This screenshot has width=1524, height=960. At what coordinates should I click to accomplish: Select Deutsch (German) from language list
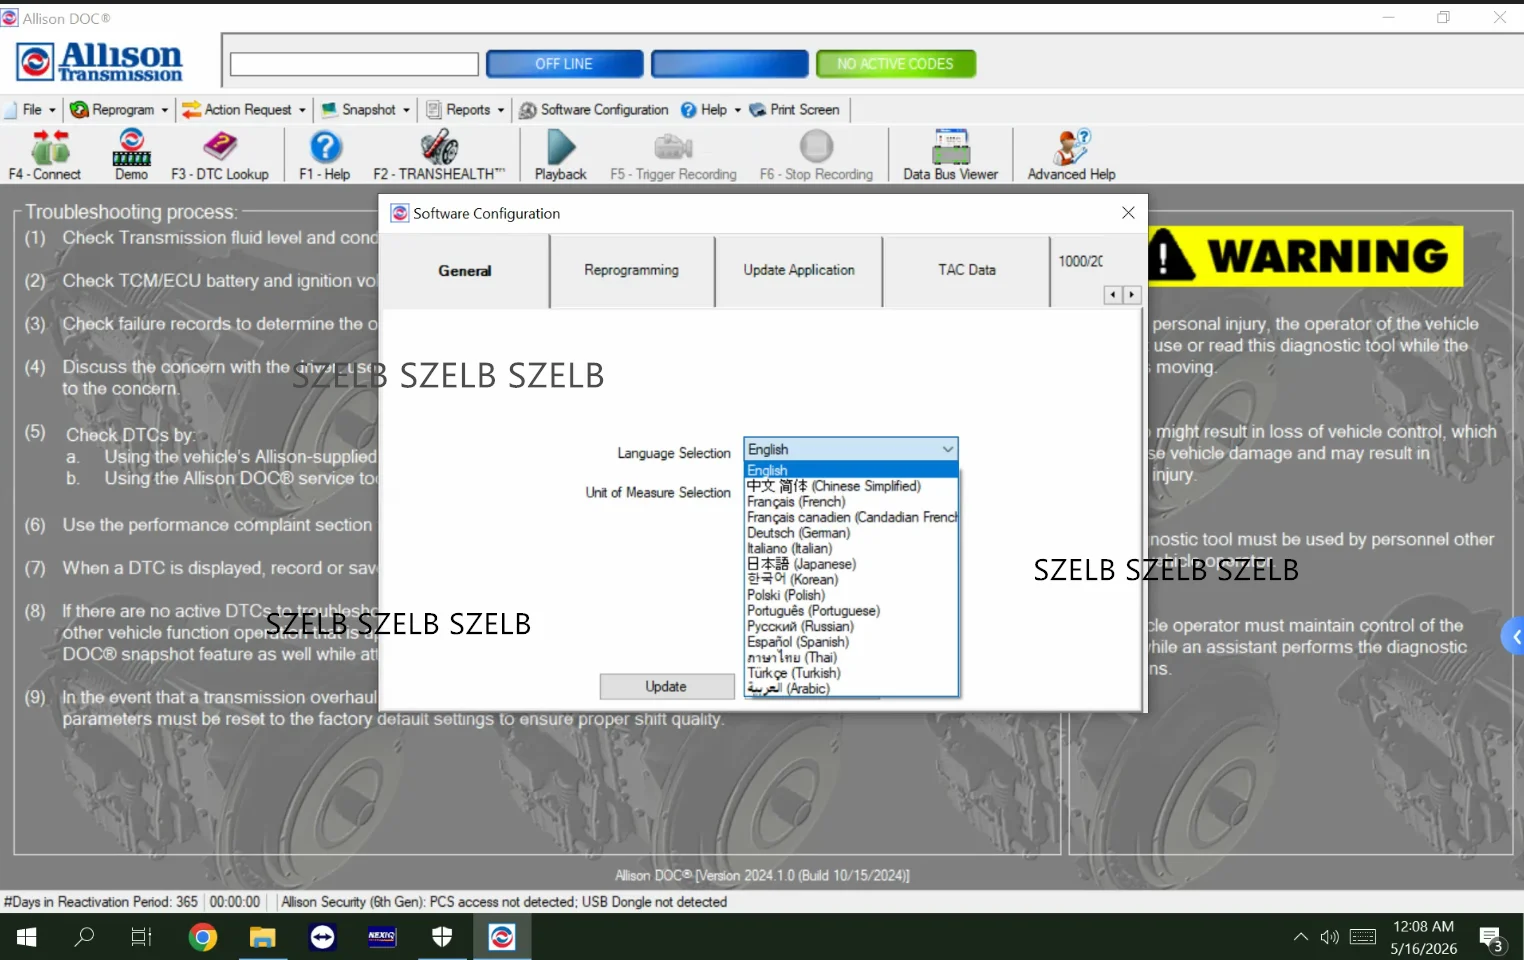[x=798, y=533]
